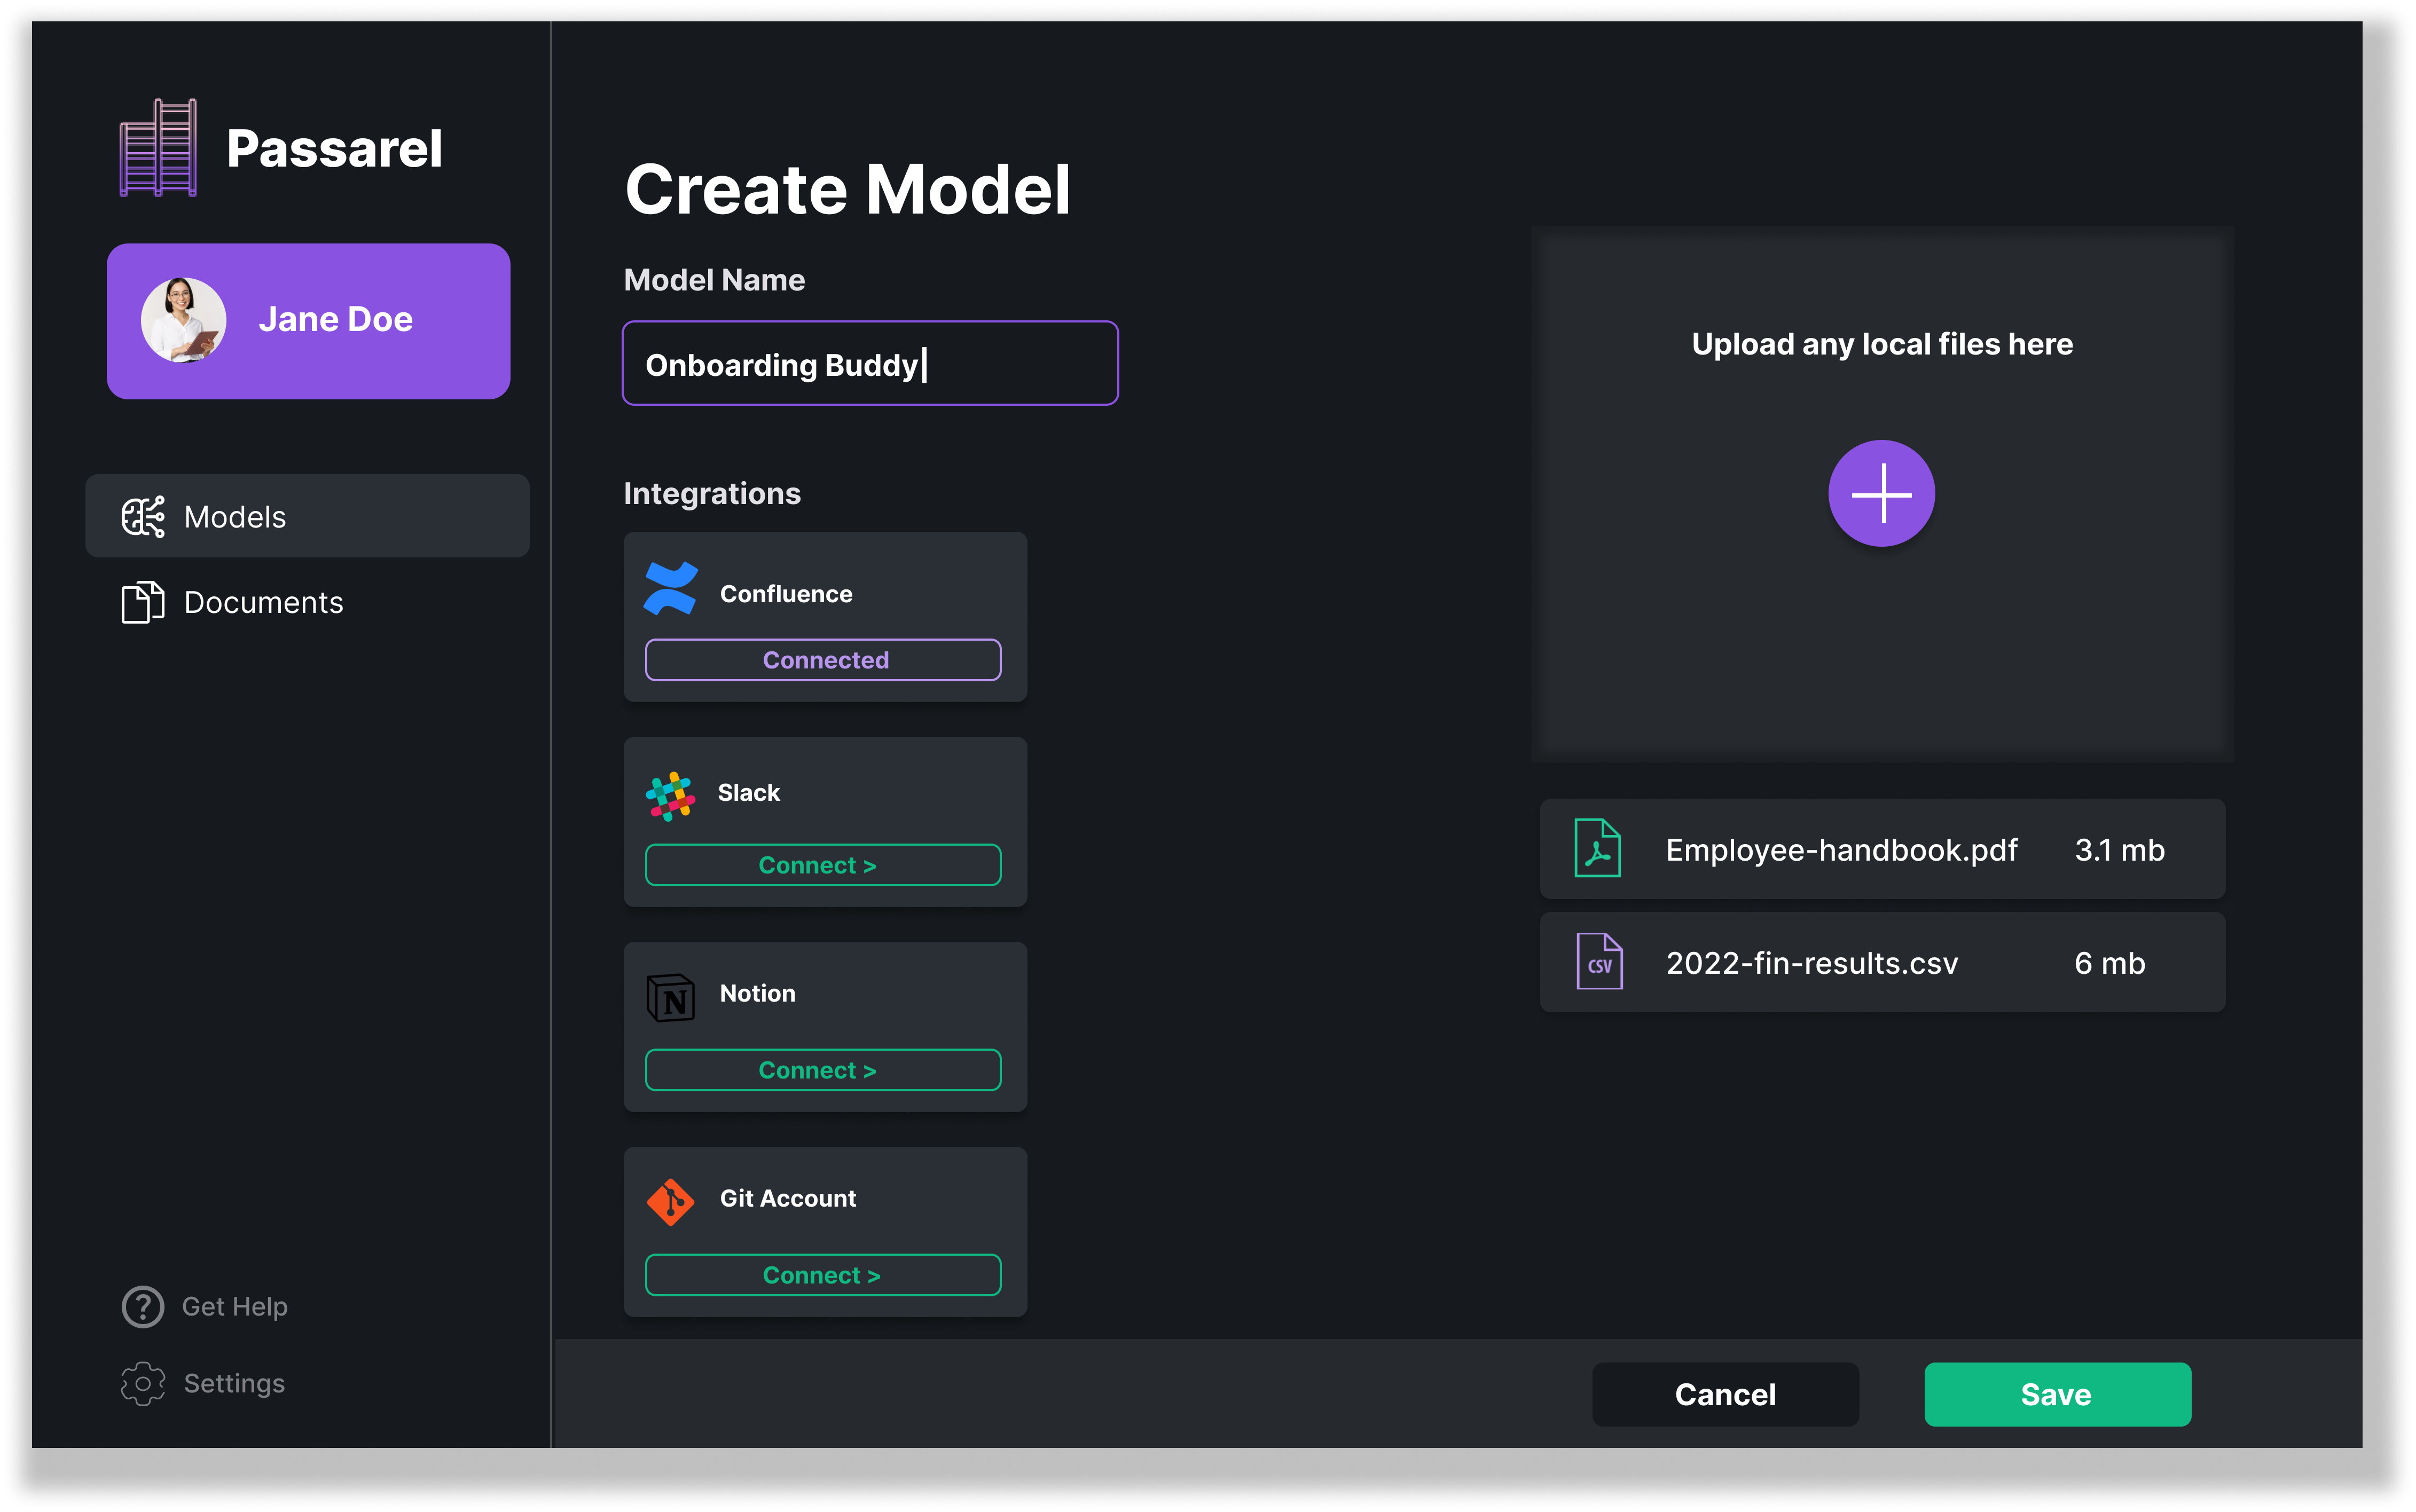Select the 2022-fin-results.csv file row
Image resolution: width=2416 pixels, height=1512 pixels.
point(1882,962)
